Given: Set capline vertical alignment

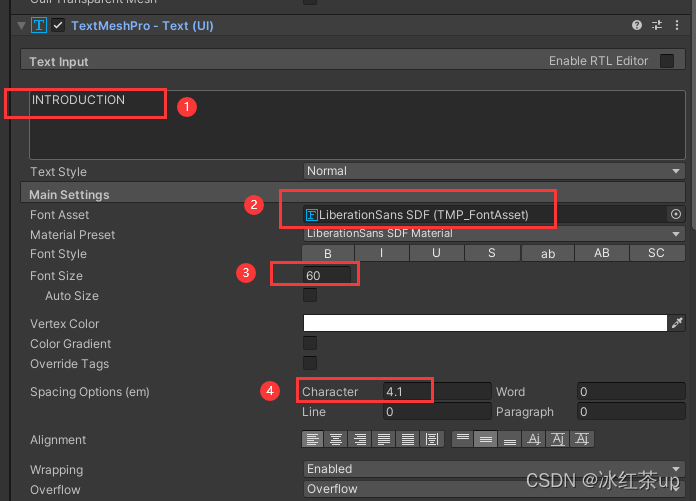Looking at the screenshot, I should coord(582,439).
